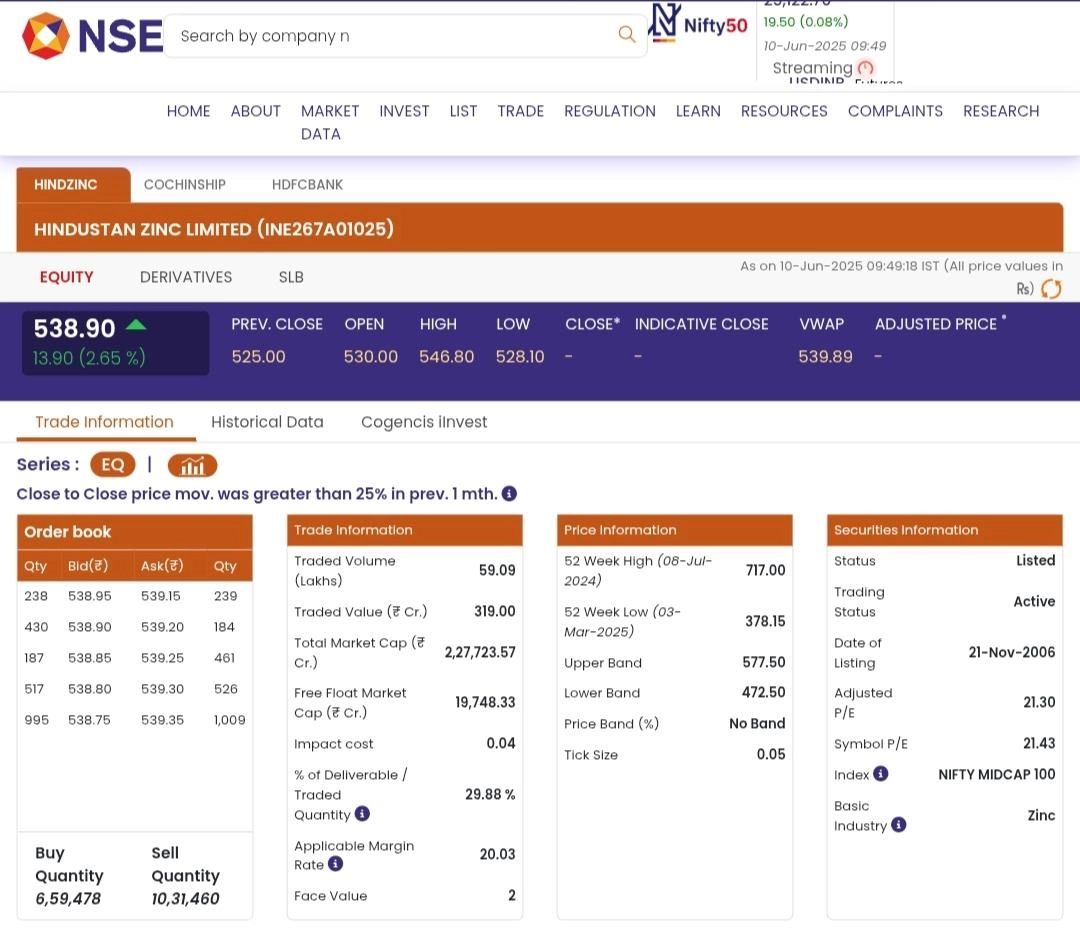The image size is (1080, 943).
Task: Click the streaming clock icon
Action: [x=866, y=68]
